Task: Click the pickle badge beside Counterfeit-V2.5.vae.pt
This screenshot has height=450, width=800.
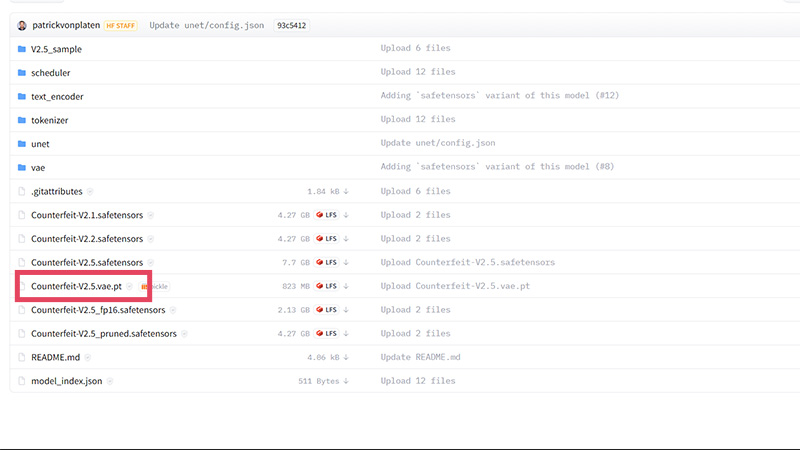Action: click(x=155, y=287)
